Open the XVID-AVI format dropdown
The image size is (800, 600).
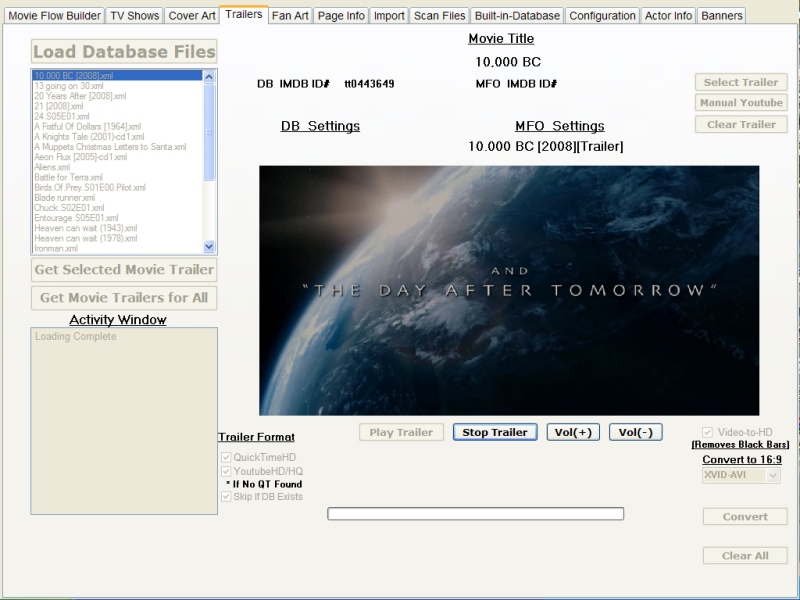[x=741, y=476]
